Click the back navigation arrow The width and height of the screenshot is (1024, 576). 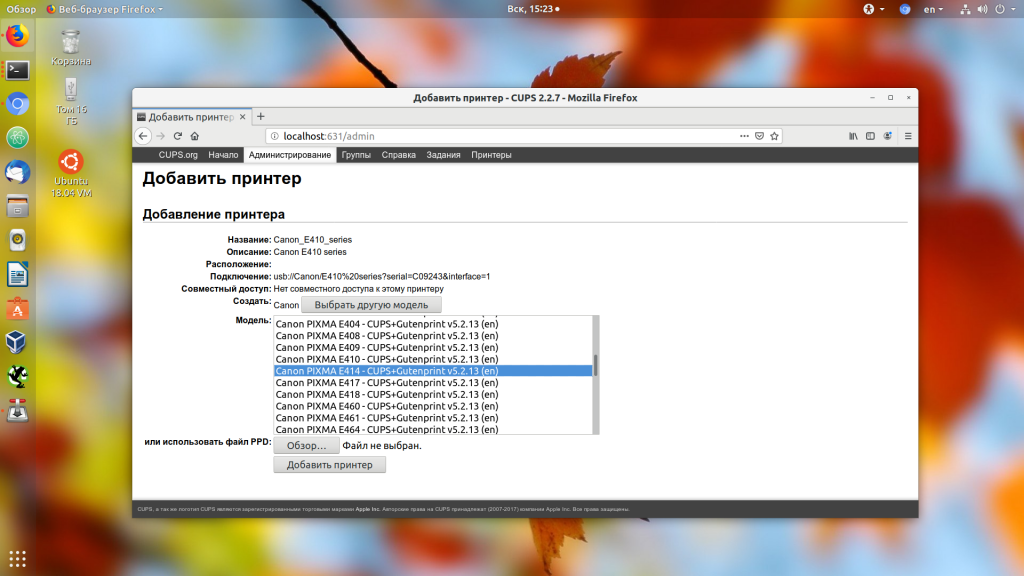tap(143, 136)
